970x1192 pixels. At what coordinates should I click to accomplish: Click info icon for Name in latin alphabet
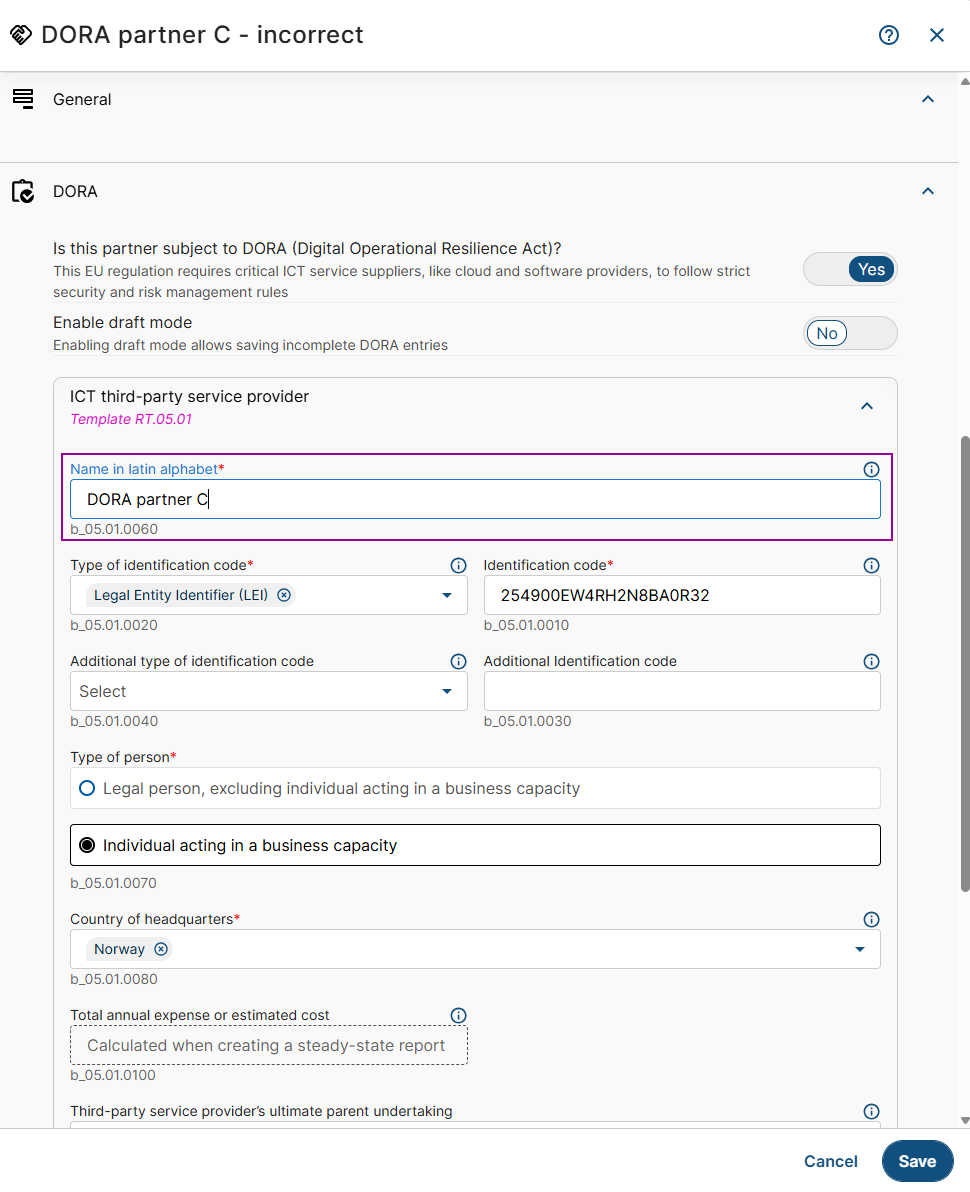[x=871, y=469]
